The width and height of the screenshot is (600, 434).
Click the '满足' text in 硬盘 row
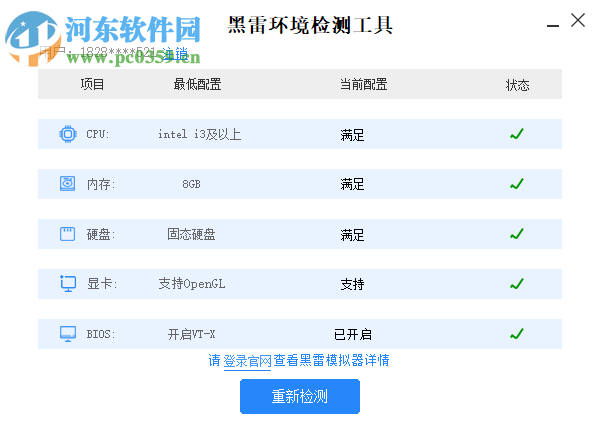[x=352, y=235]
